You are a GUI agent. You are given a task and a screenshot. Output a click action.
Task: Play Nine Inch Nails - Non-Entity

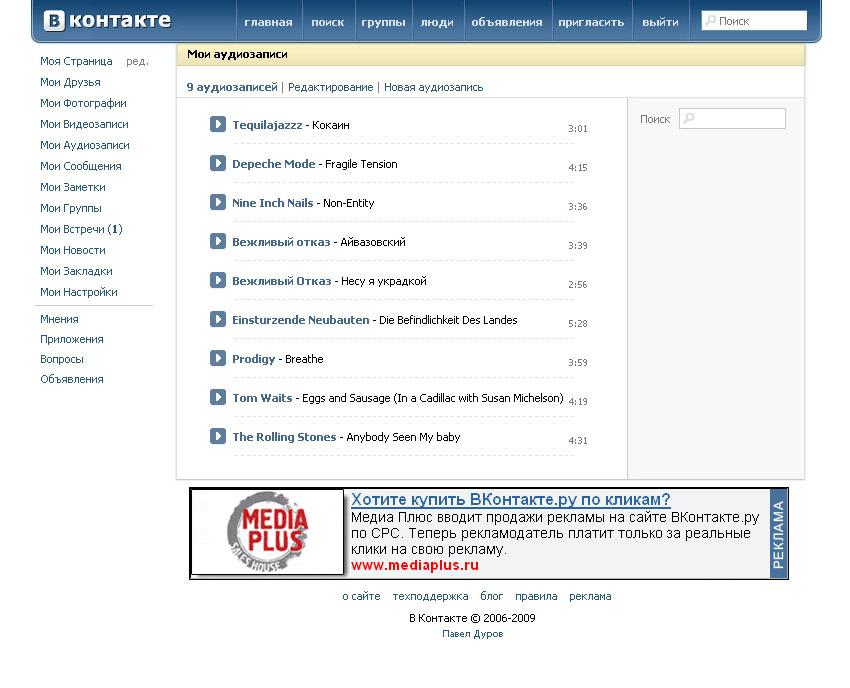coord(218,202)
